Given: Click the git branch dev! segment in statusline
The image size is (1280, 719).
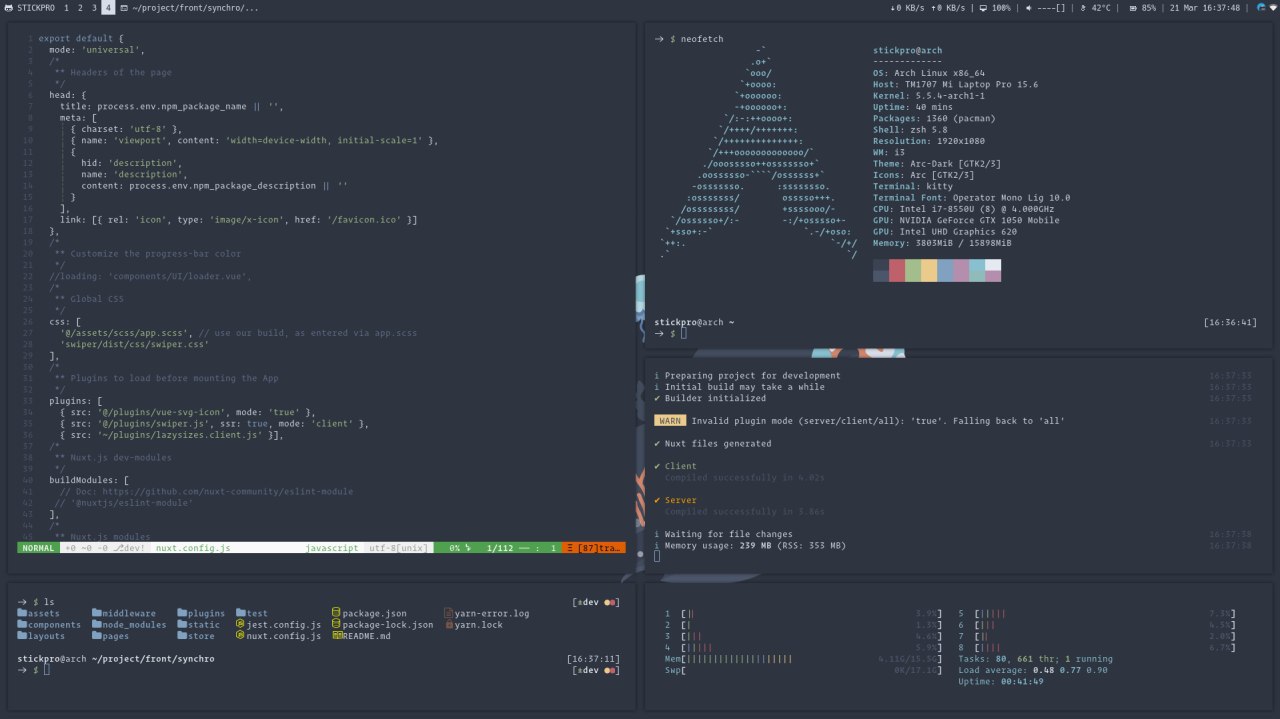Looking at the screenshot, I should (x=129, y=548).
